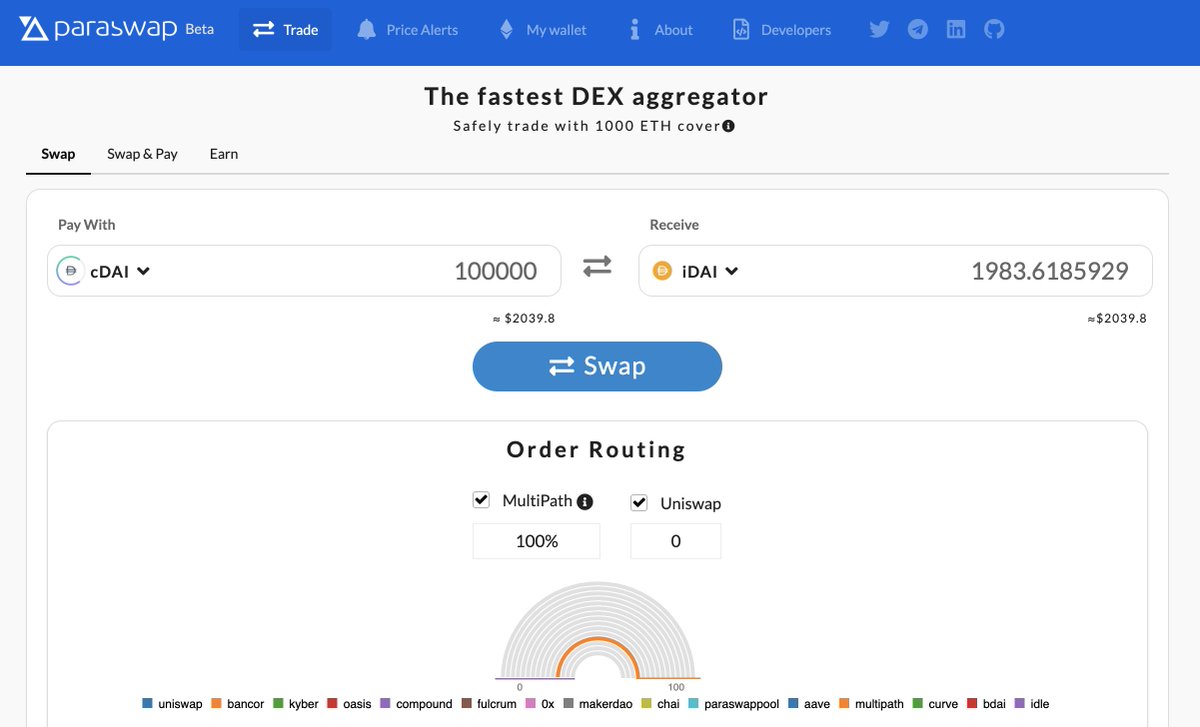Click the $2039.8 value under Pay With
The width and height of the screenshot is (1200, 727).
[524, 318]
